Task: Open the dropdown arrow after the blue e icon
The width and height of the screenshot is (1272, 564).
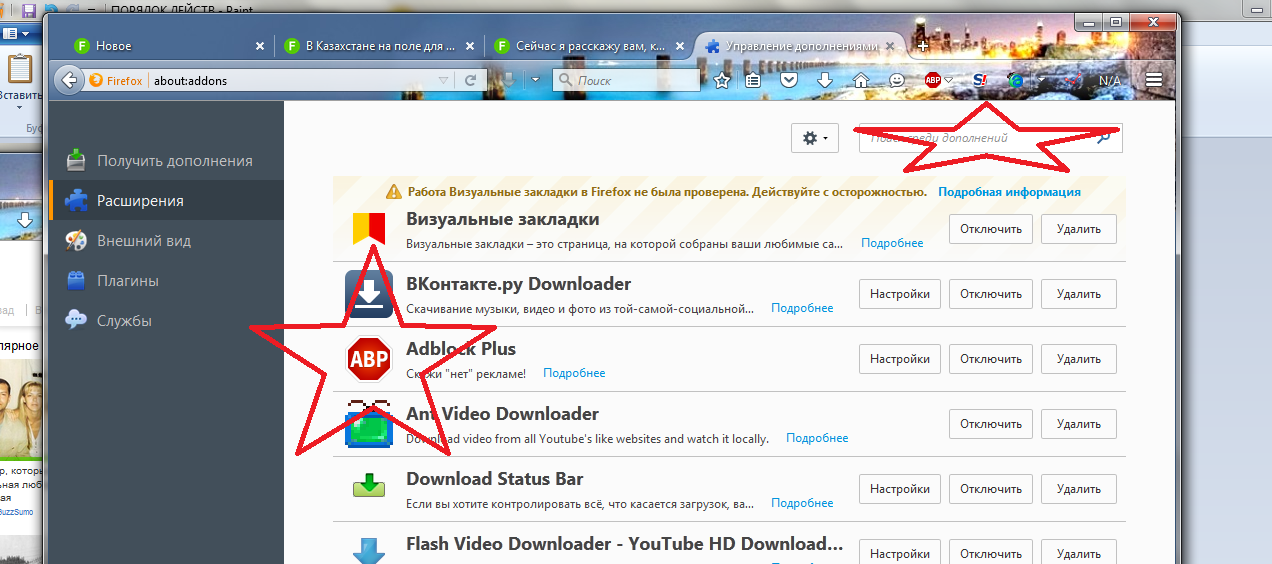Action: (1041, 80)
